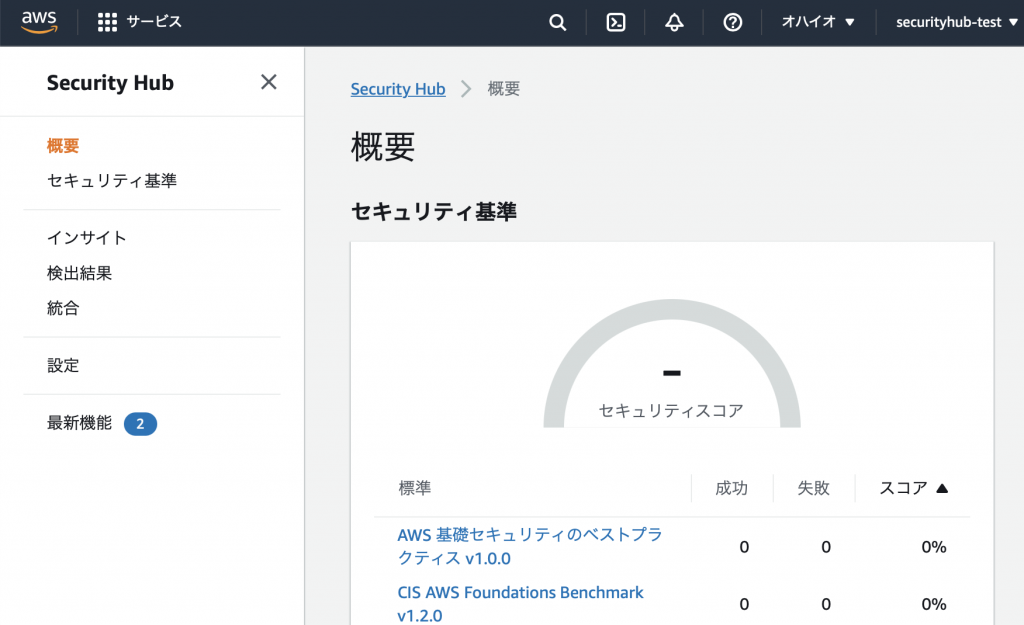
Task: Open 設定 in the sidebar
Action: click(x=63, y=366)
